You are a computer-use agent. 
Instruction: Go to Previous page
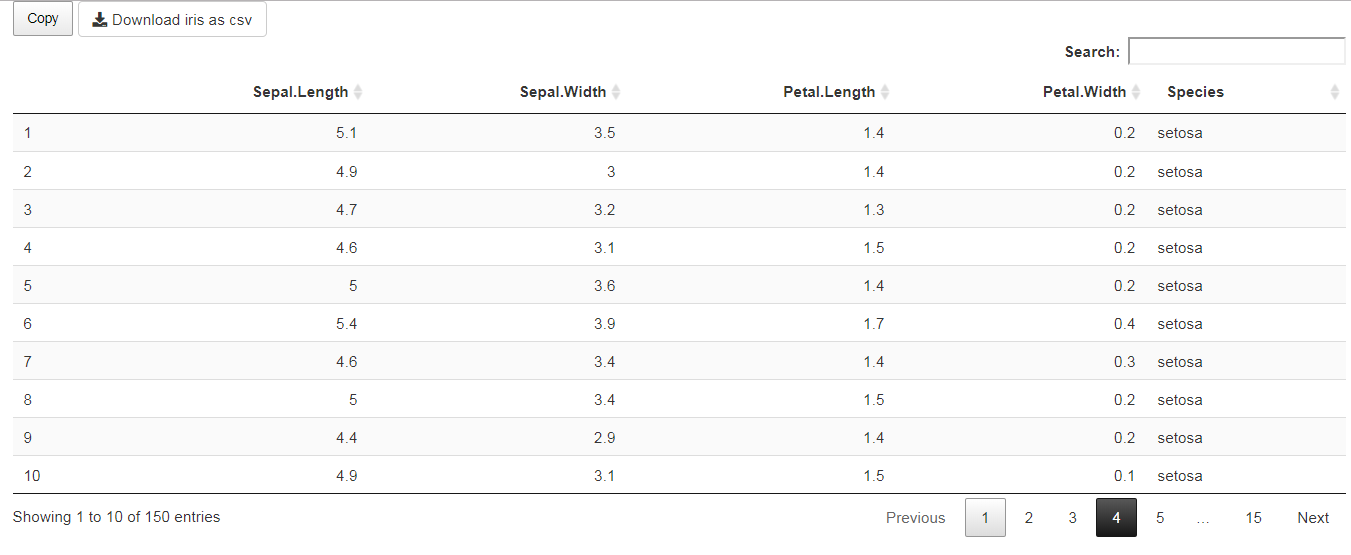(915, 517)
